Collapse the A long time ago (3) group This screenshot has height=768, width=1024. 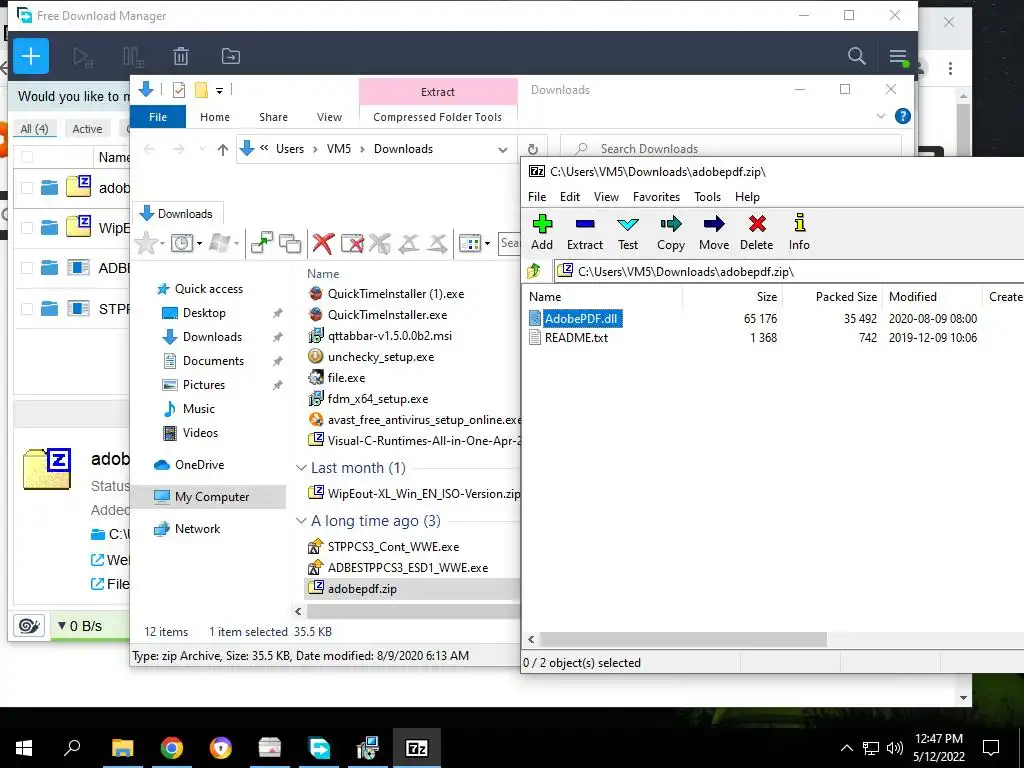[301, 520]
